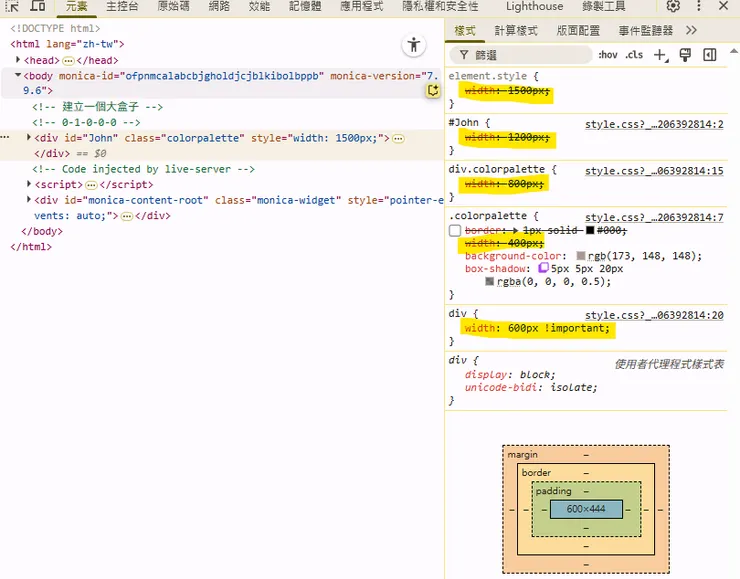Viewport: 740px width, 579px height.
Task: Open style.css link for div.colorpalette rule
Action: click(x=654, y=170)
